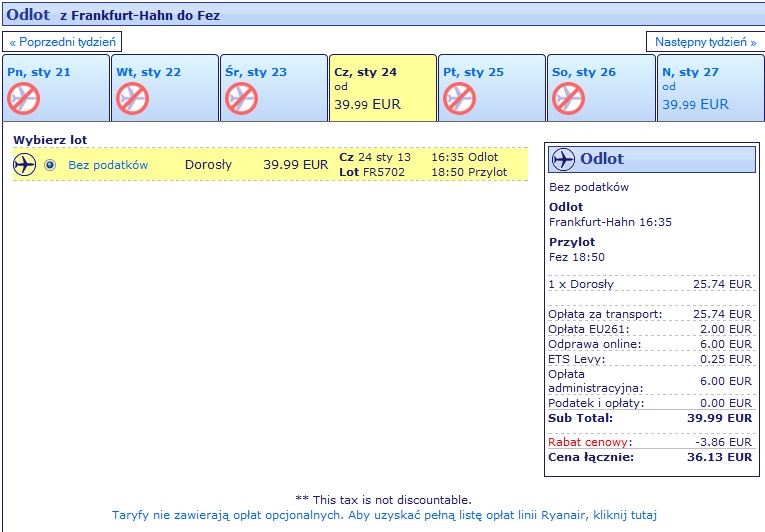The height and width of the screenshot is (532, 765).
Task: Click the Rabat cenowy link
Action: click(x=588, y=442)
